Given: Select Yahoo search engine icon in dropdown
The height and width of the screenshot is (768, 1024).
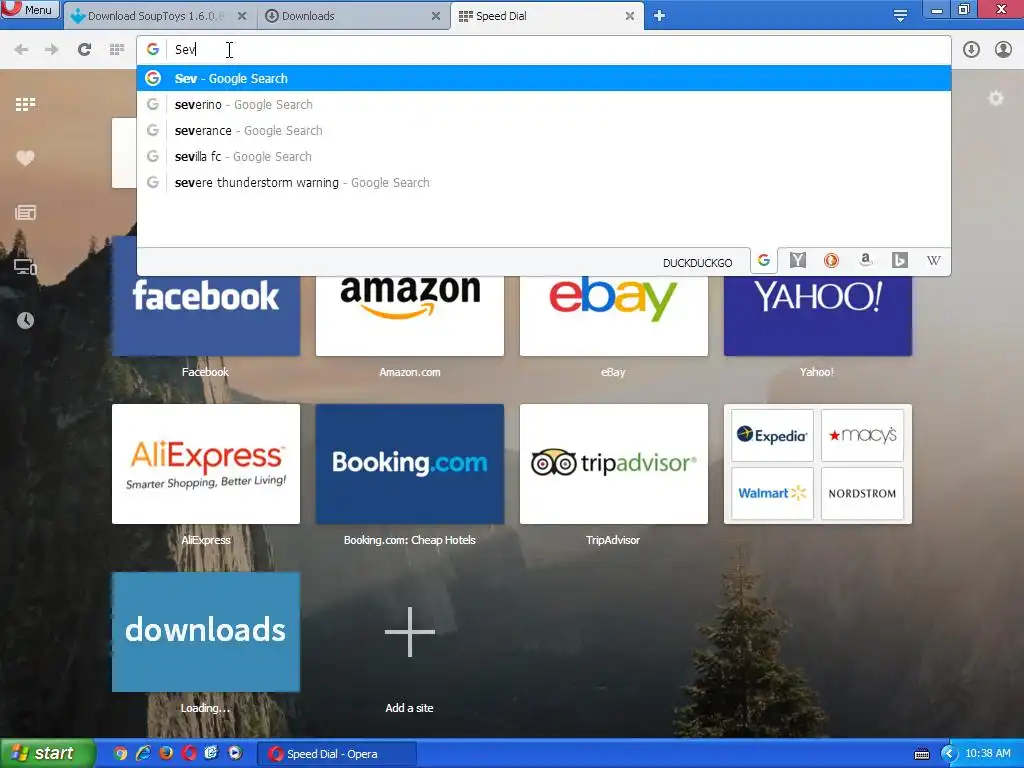Looking at the screenshot, I should coord(797,261).
